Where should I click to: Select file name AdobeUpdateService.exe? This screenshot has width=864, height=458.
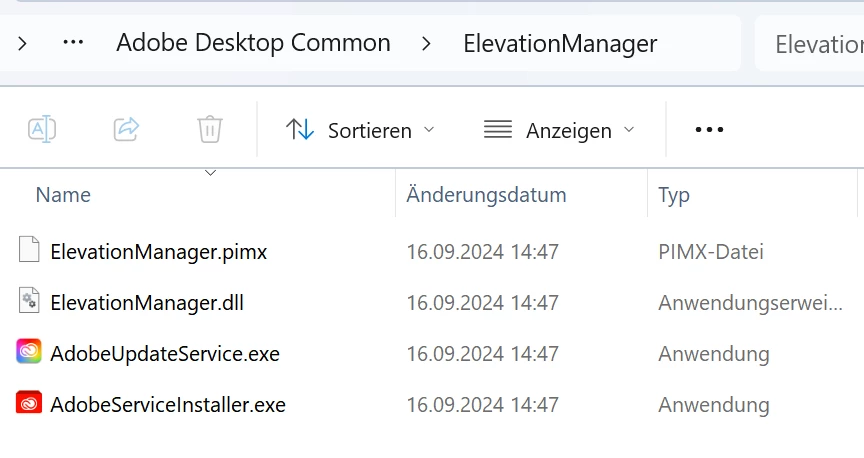(x=165, y=354)
